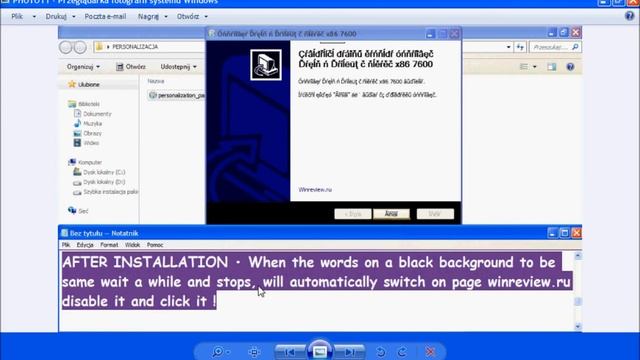Open address bar history dropdown arrow
Screen dimensions: 640x360
508,47
